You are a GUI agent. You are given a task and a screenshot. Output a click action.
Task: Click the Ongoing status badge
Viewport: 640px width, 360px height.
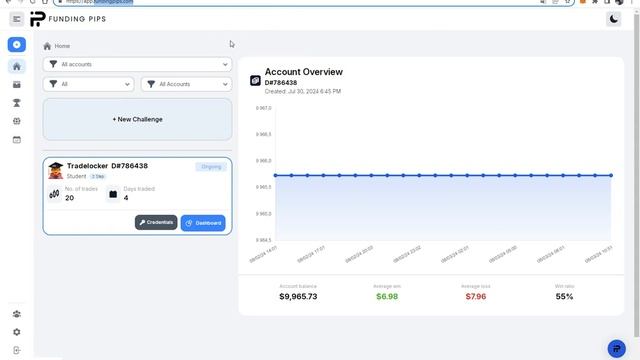[x=211, y=167]
